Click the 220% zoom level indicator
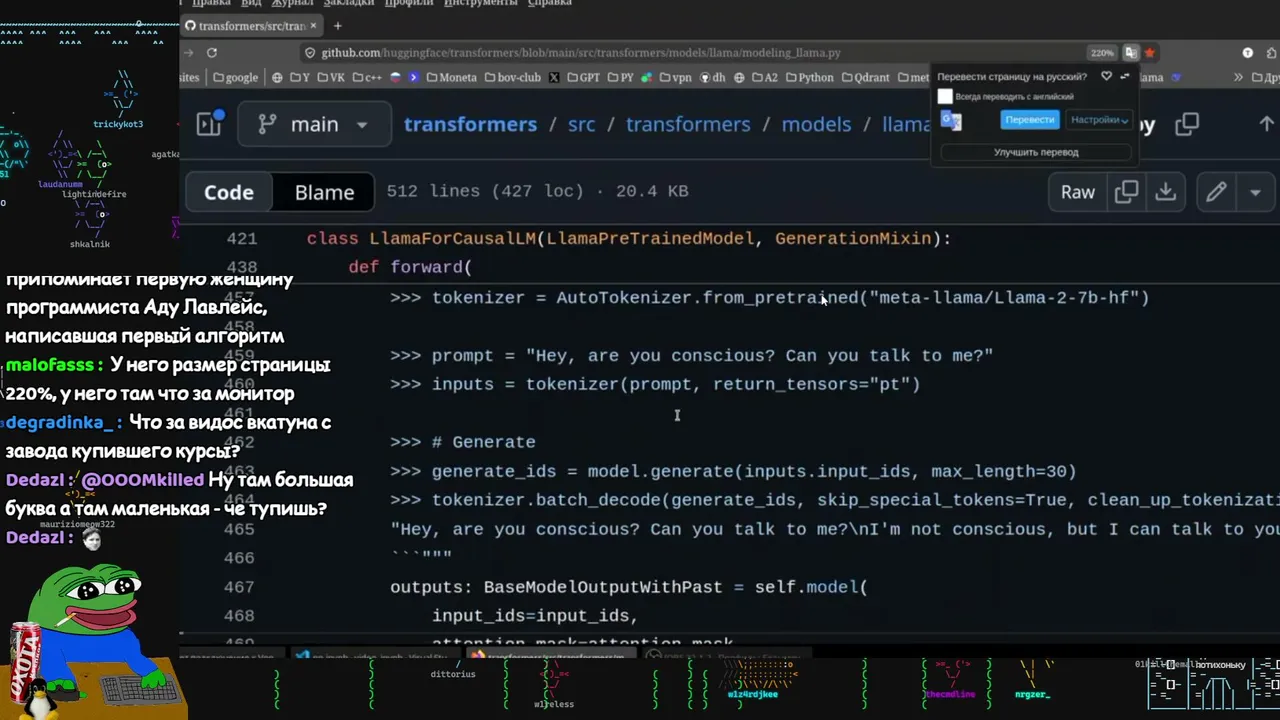Image resolution: width=1280 pixels, height=720 pixels. [1101, 53]
